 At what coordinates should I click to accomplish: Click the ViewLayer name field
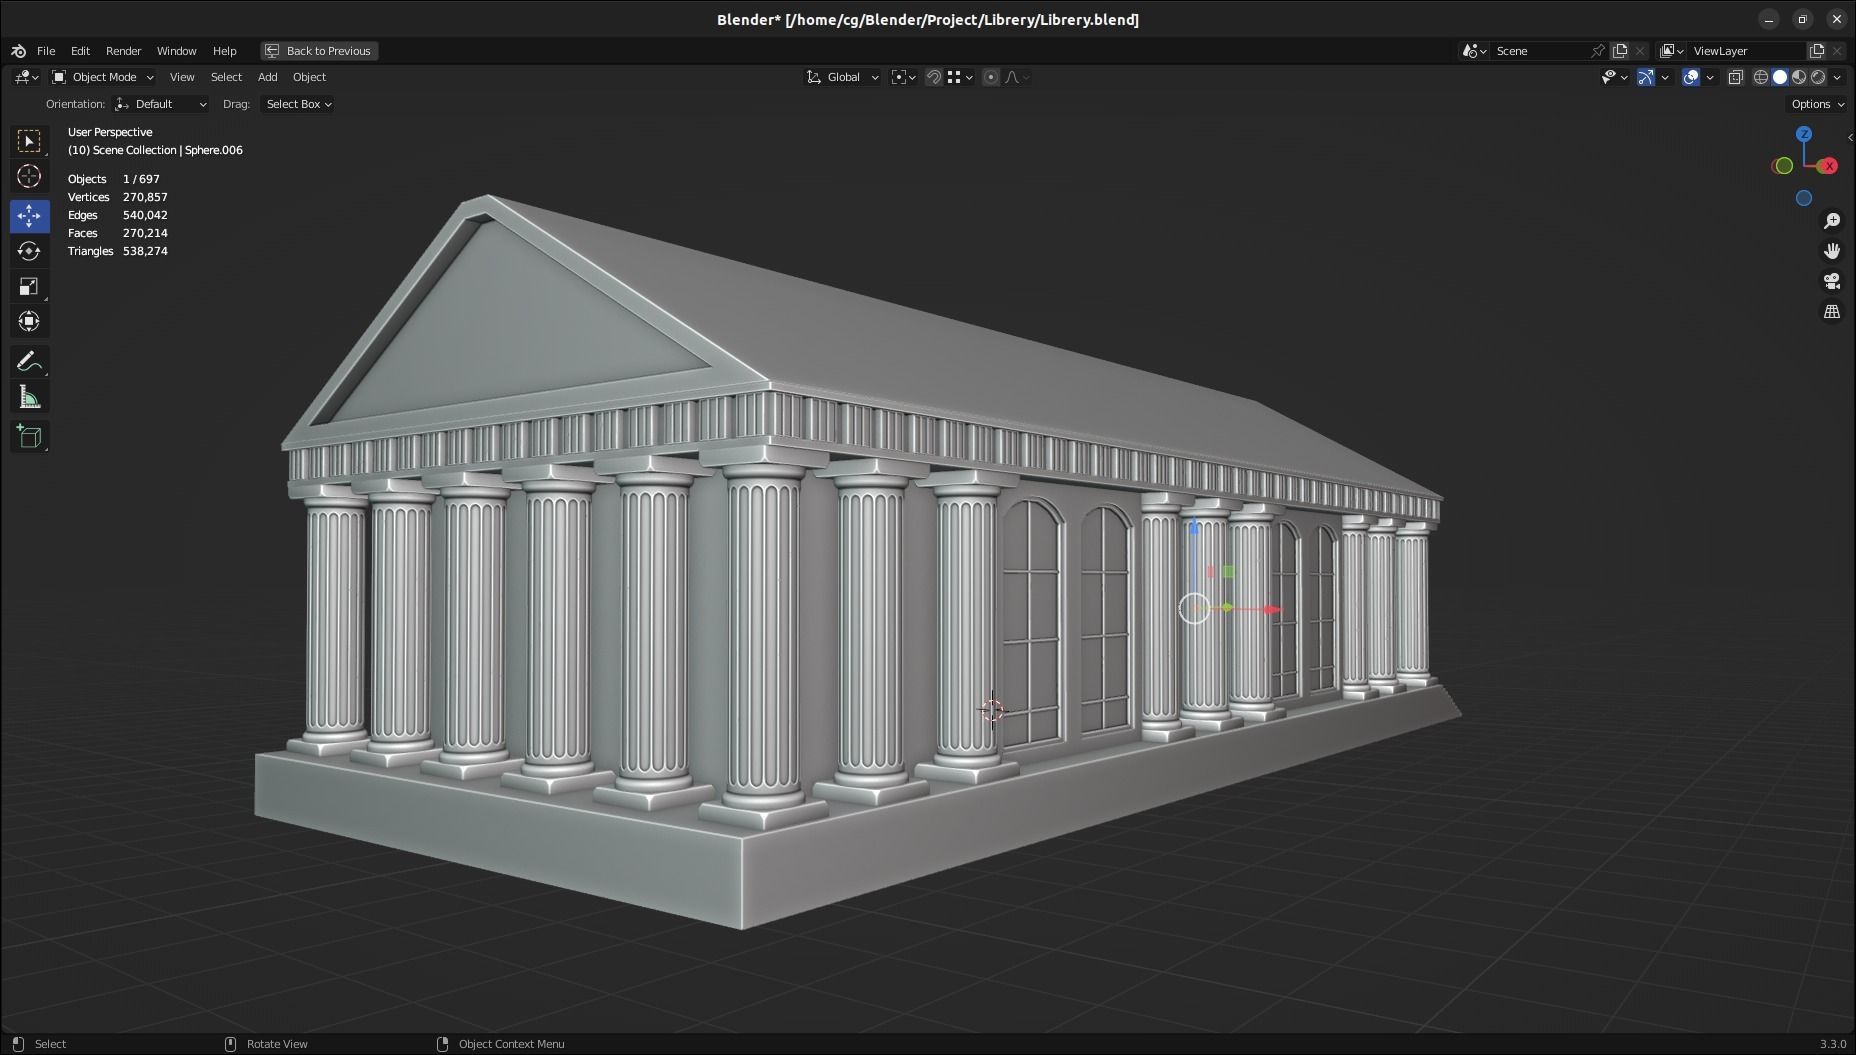[1746, 51]
